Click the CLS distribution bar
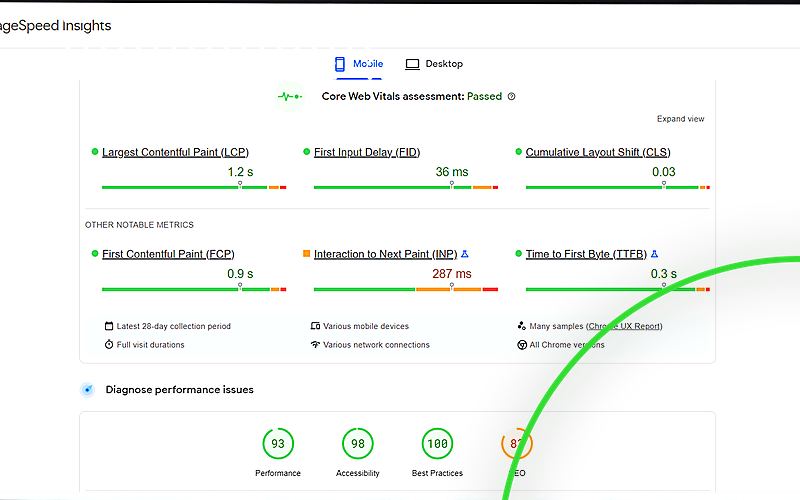Viewport: 800px width, 500px height. (617, 187)
